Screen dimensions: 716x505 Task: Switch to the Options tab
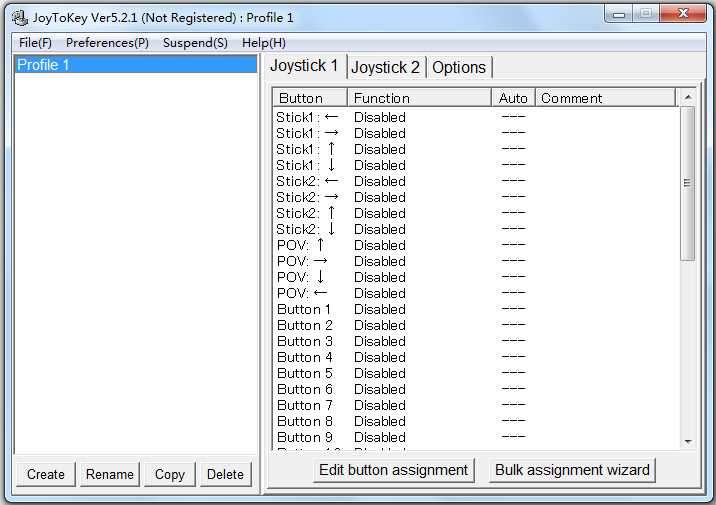click(x=459, y=67)
